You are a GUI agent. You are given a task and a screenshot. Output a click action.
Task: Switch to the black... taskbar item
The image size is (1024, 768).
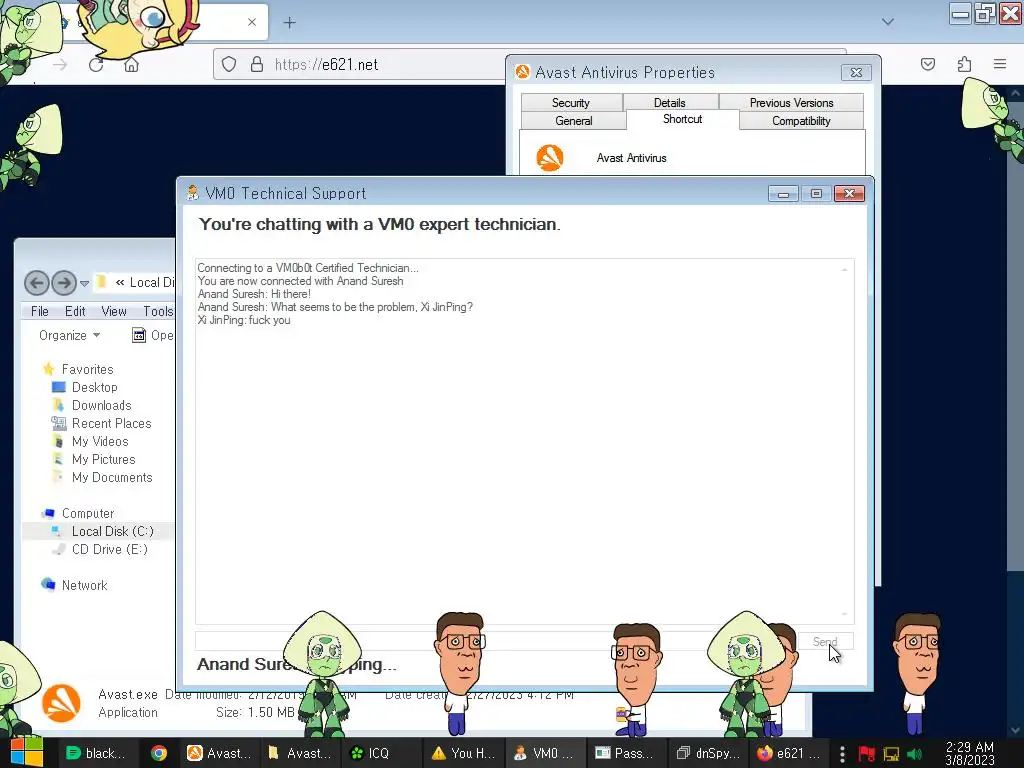(x=95, y=753)
